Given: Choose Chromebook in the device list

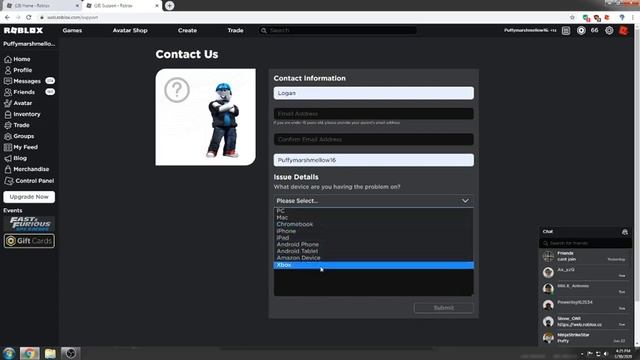Looking at the screenshot, I should (373, 224).
